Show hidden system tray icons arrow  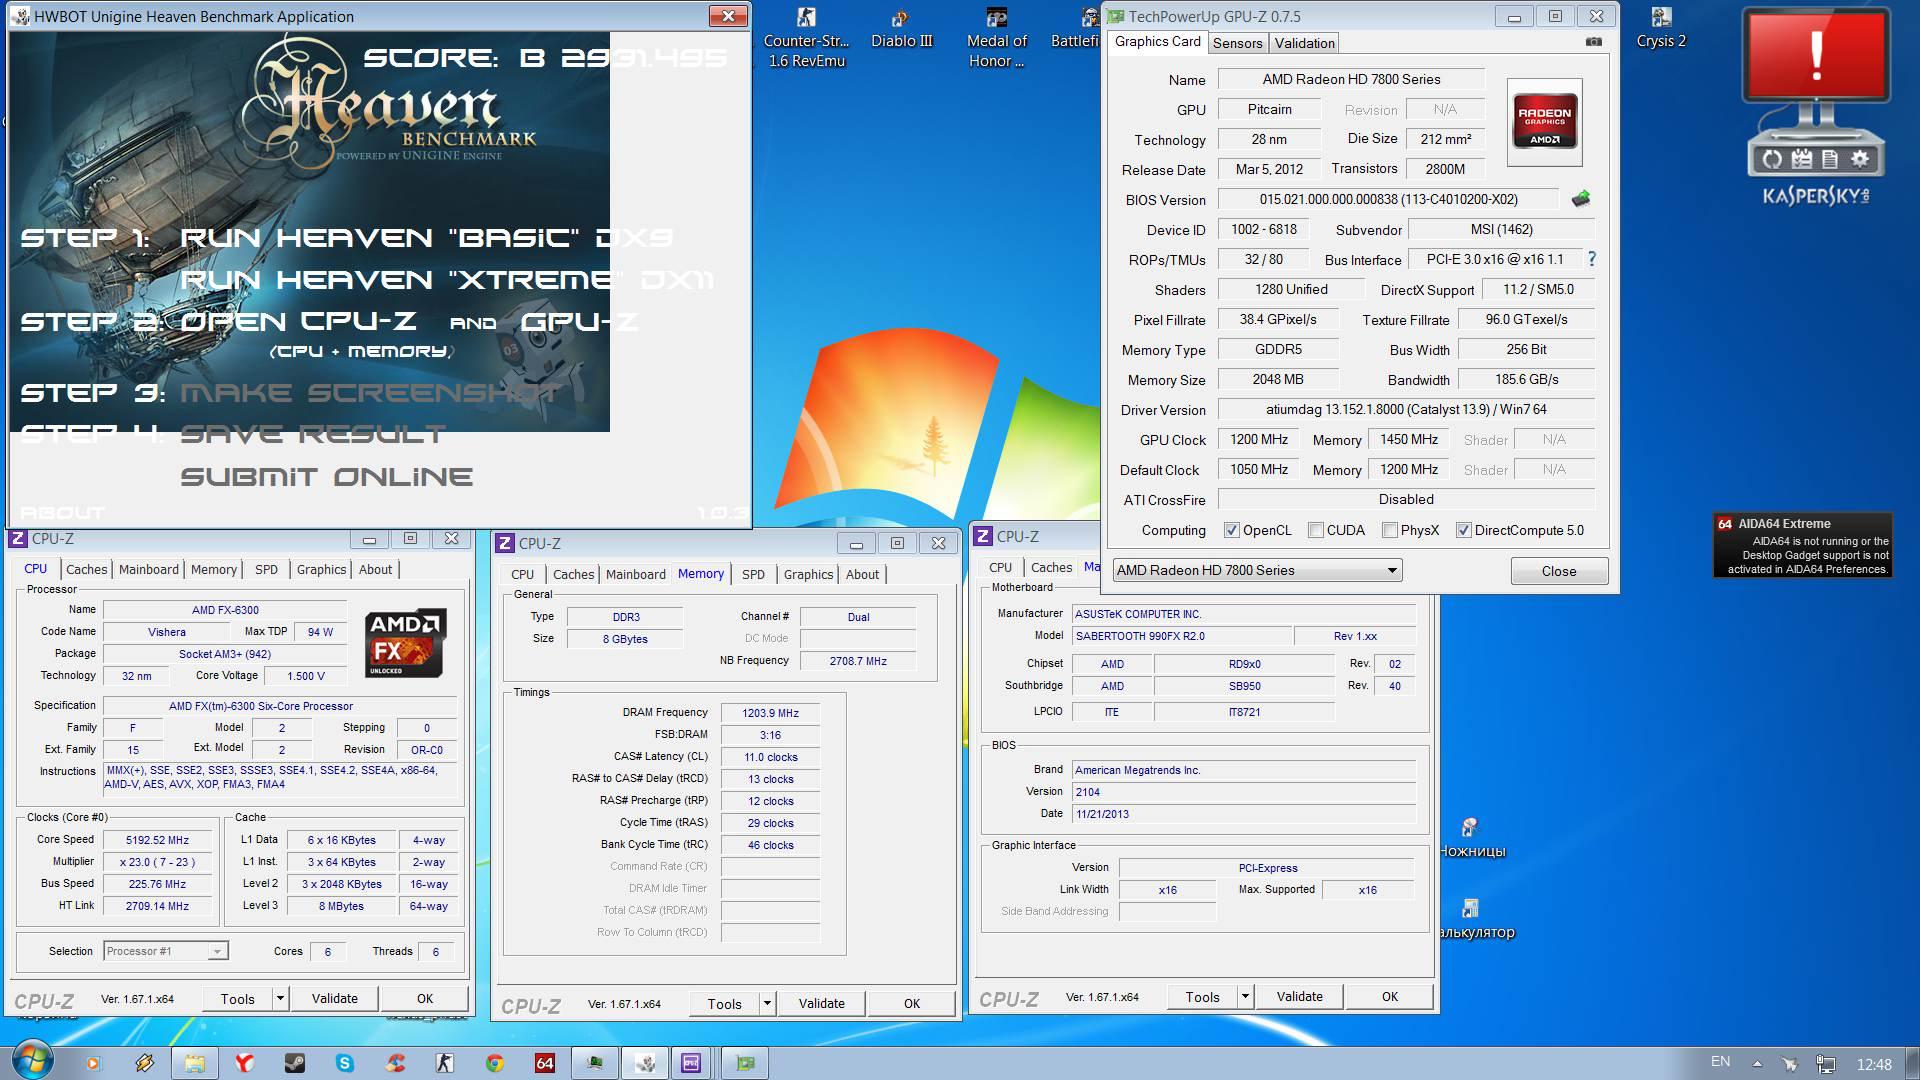point(1757,1063)
